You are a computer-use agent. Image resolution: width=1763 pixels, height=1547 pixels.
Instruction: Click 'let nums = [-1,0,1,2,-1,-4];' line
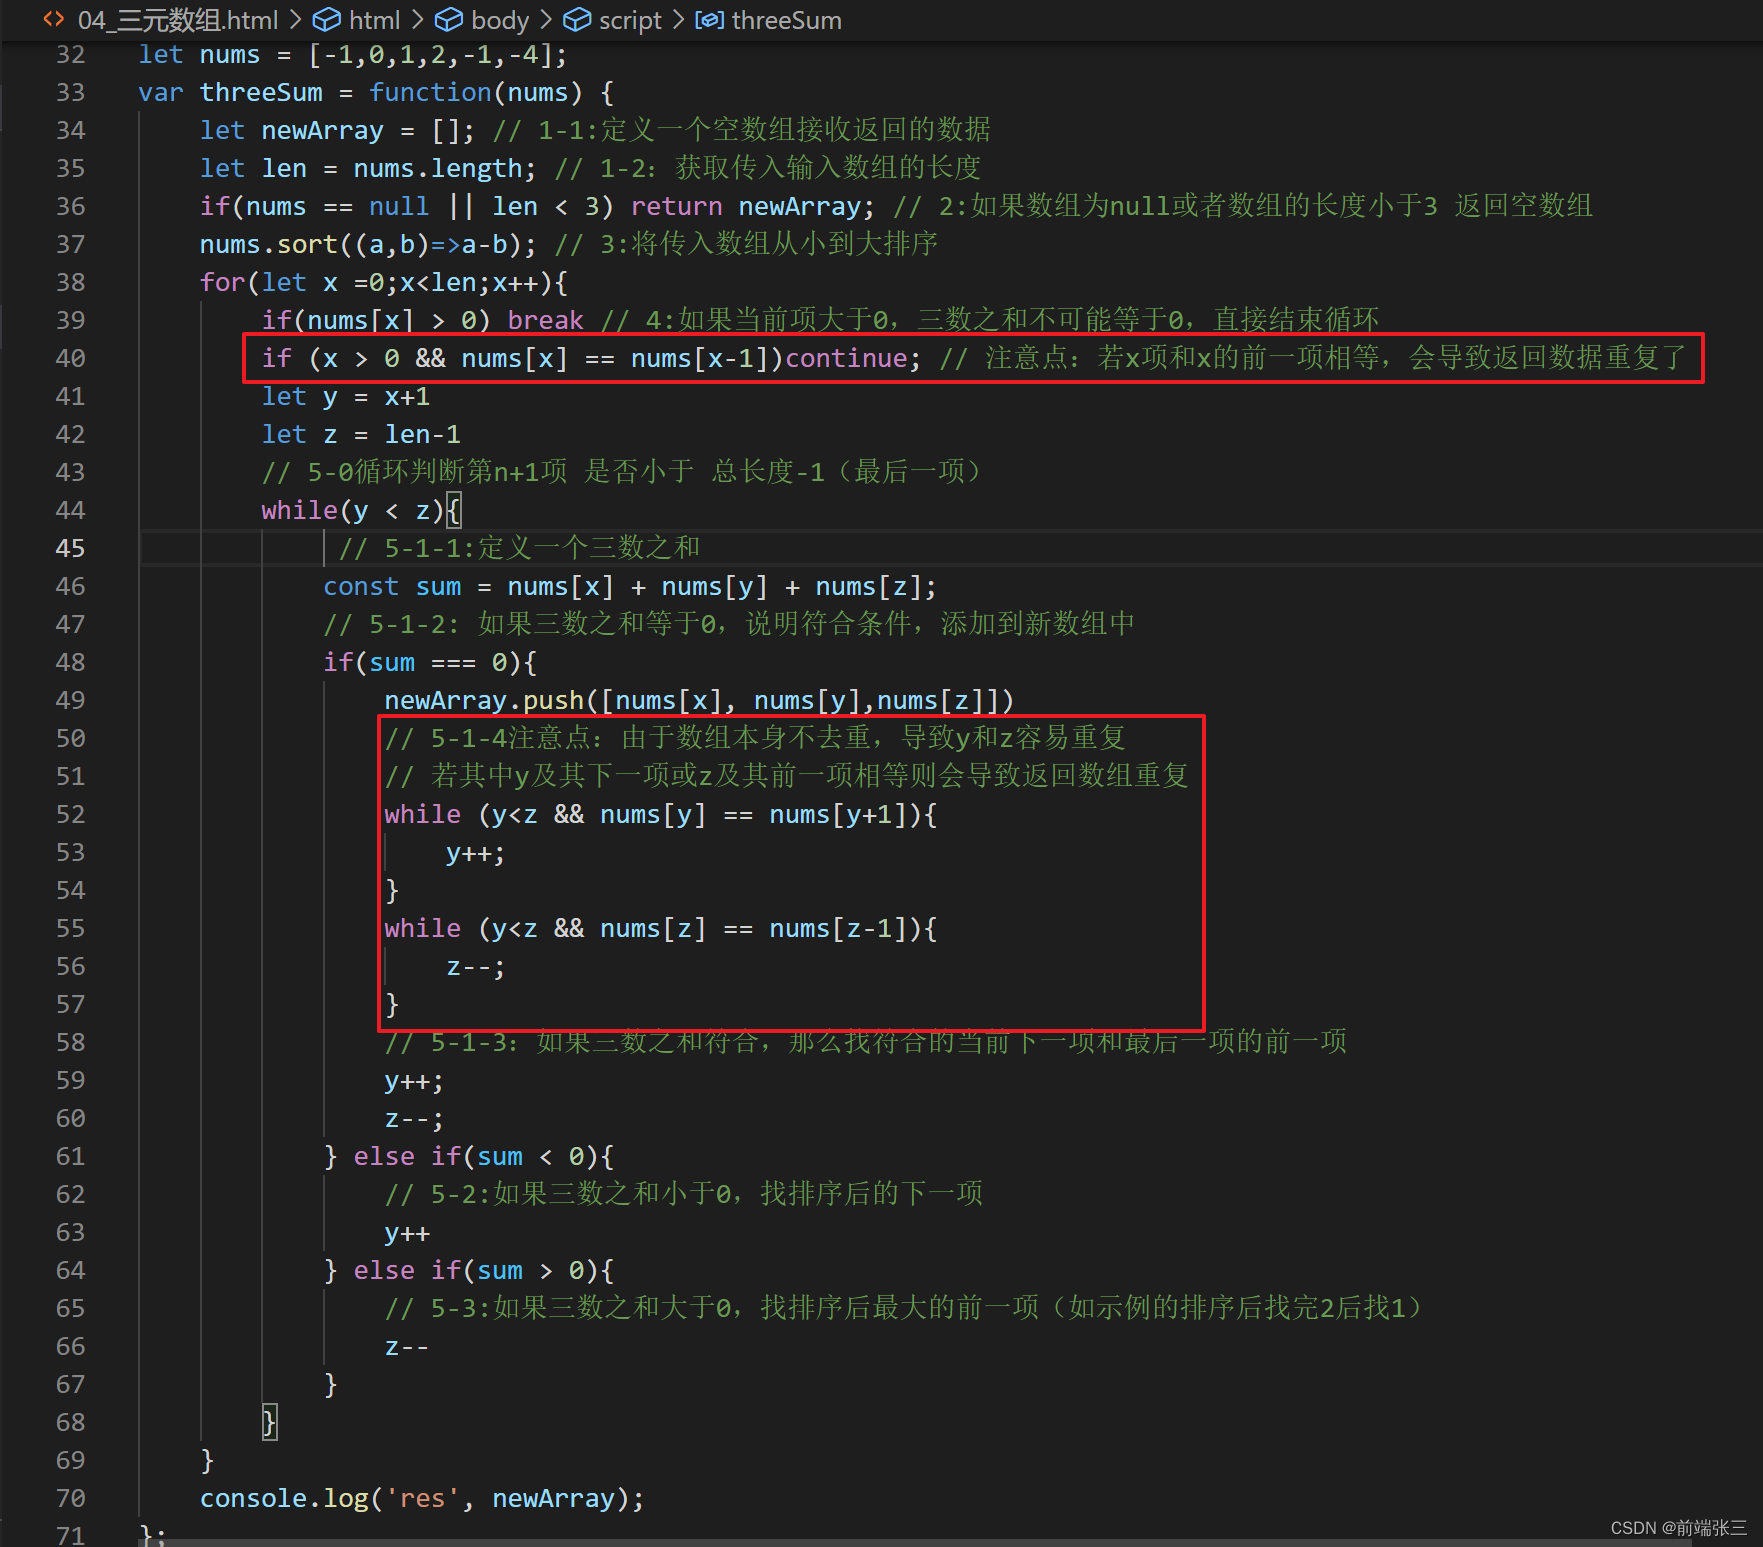click(x=353, y=54)
